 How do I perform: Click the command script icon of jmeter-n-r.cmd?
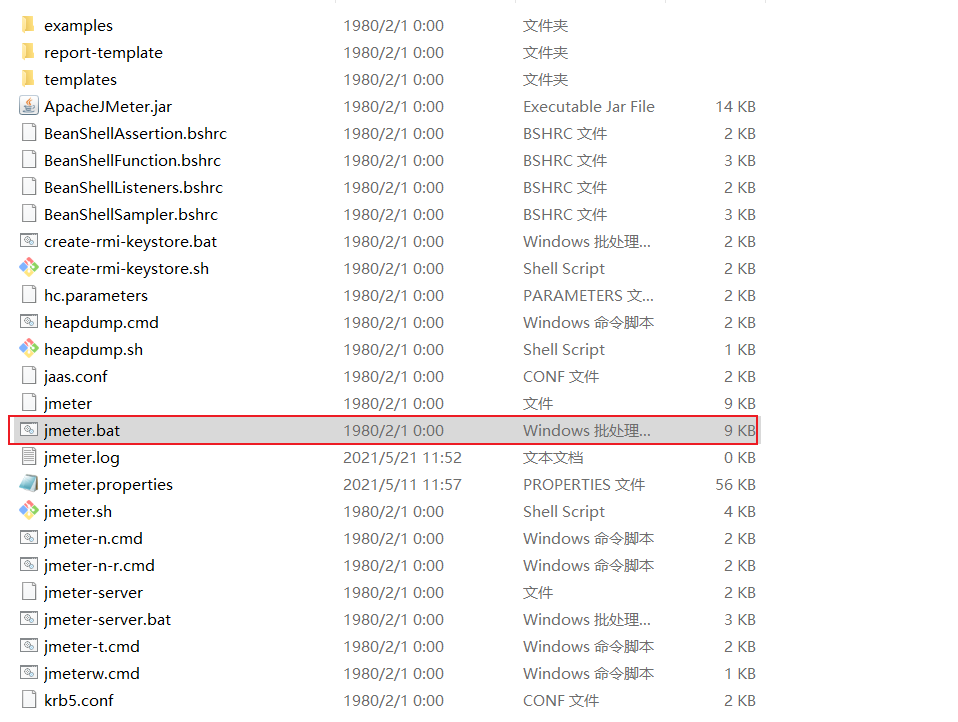click(x=29, y=564)
